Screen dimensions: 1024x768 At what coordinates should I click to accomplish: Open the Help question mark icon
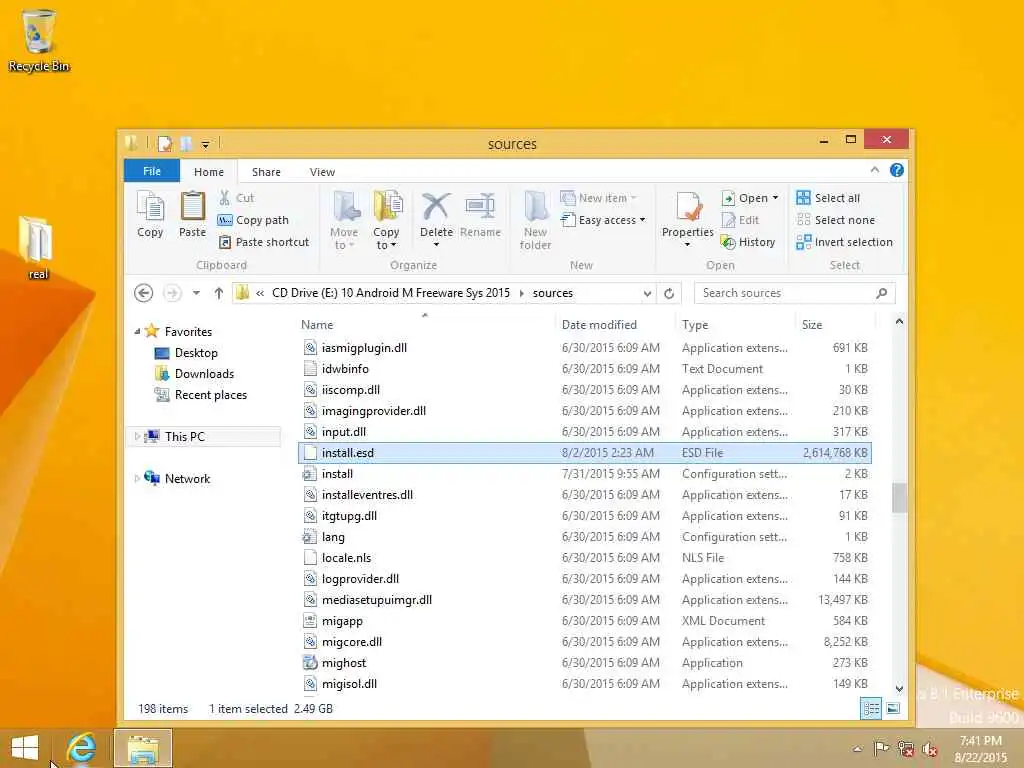coord(897,170)
